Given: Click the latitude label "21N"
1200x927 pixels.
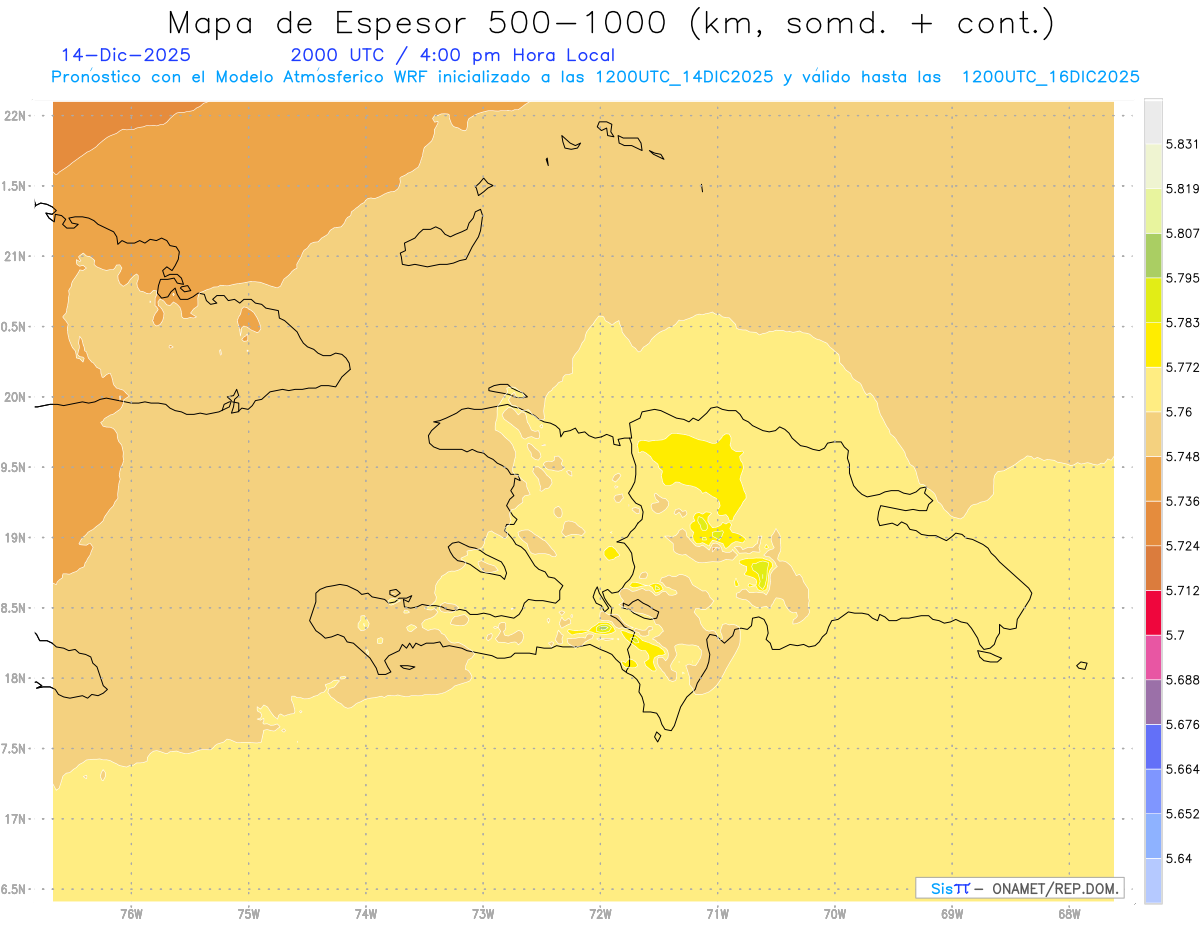Looking at the screenshot, I should click(x=14, y=256).
